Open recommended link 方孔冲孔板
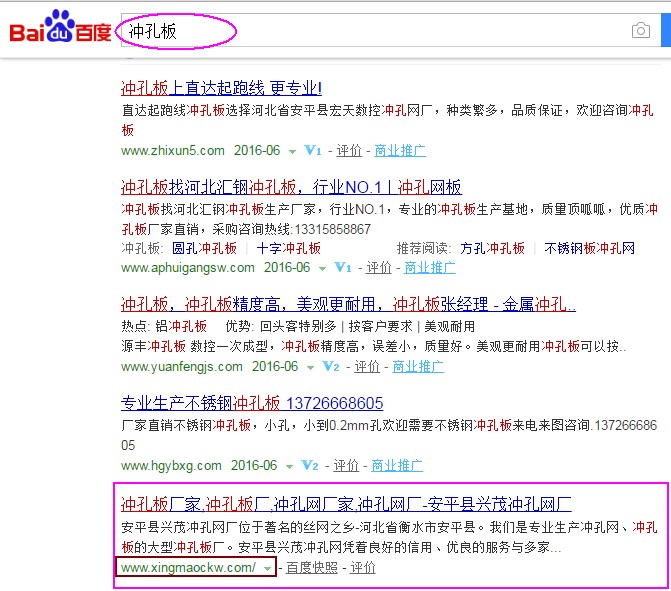This screenshot has height=591, width=671. 493,248
